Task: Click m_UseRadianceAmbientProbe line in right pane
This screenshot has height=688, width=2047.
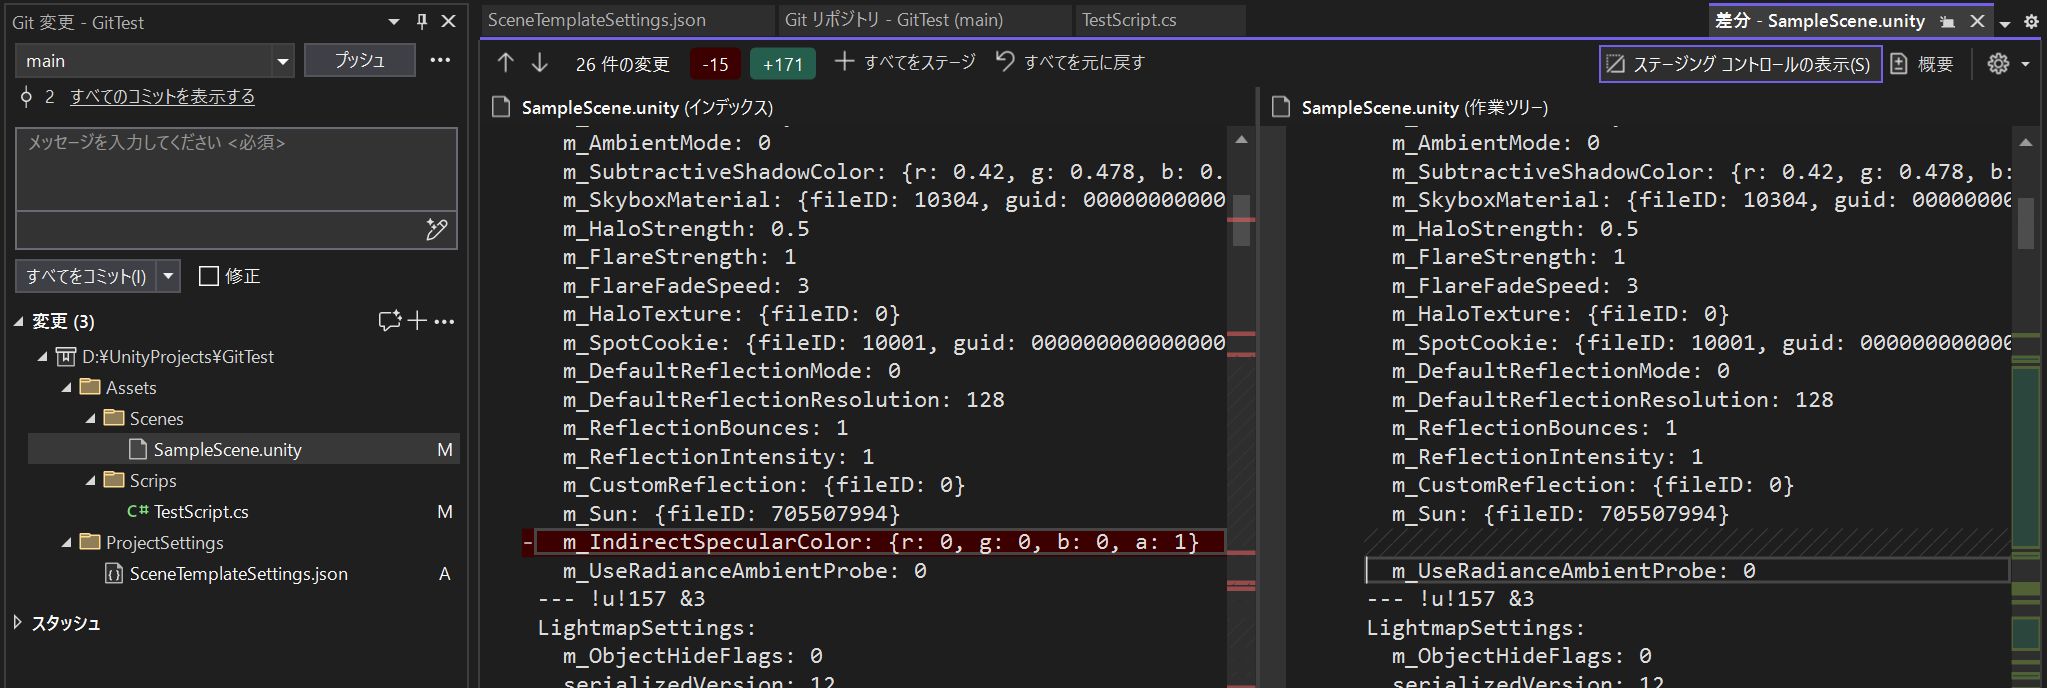Action: click(x=1688, y=570)
